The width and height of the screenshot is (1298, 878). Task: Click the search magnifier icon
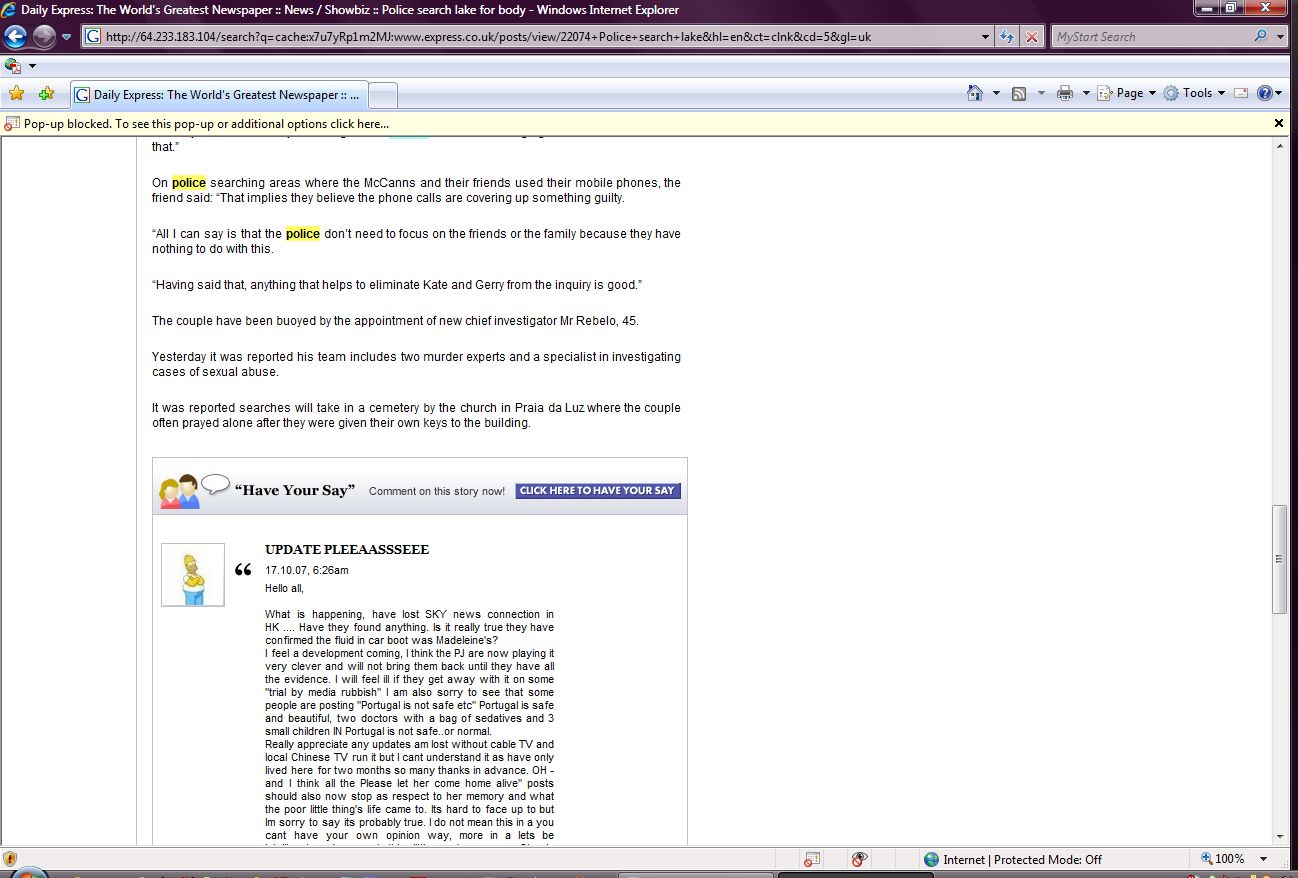click(1260, 37)
